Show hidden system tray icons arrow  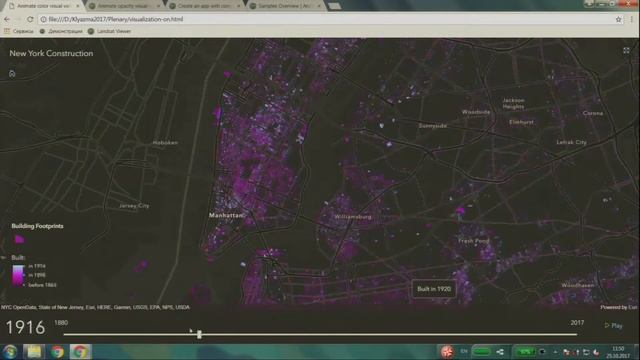555,351
